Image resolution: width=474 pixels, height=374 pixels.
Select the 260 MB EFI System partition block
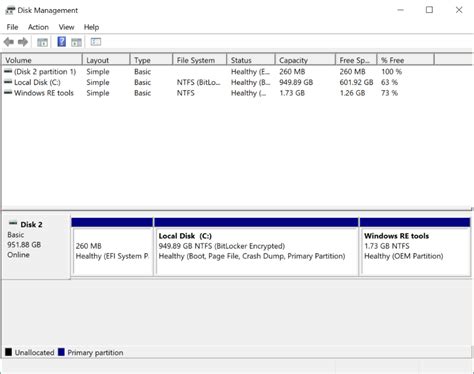tap(112, 247)
